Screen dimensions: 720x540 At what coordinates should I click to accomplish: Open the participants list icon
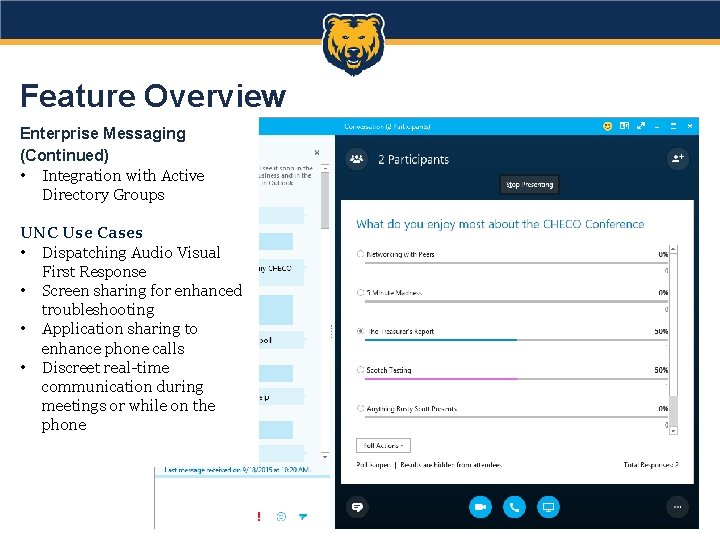(356, 159)
